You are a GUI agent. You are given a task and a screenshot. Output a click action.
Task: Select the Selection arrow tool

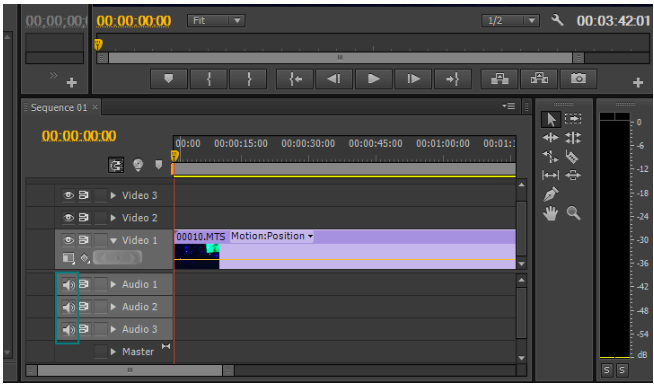[x=551, y=120]
